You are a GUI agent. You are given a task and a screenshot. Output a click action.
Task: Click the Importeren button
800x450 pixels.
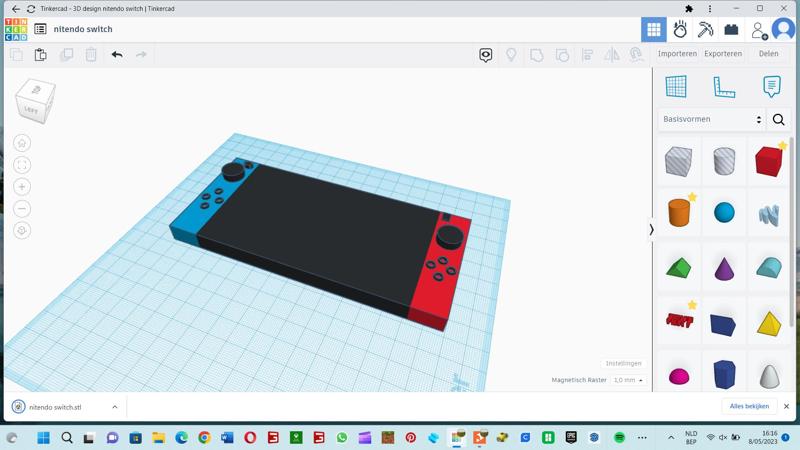pos(677,54)
